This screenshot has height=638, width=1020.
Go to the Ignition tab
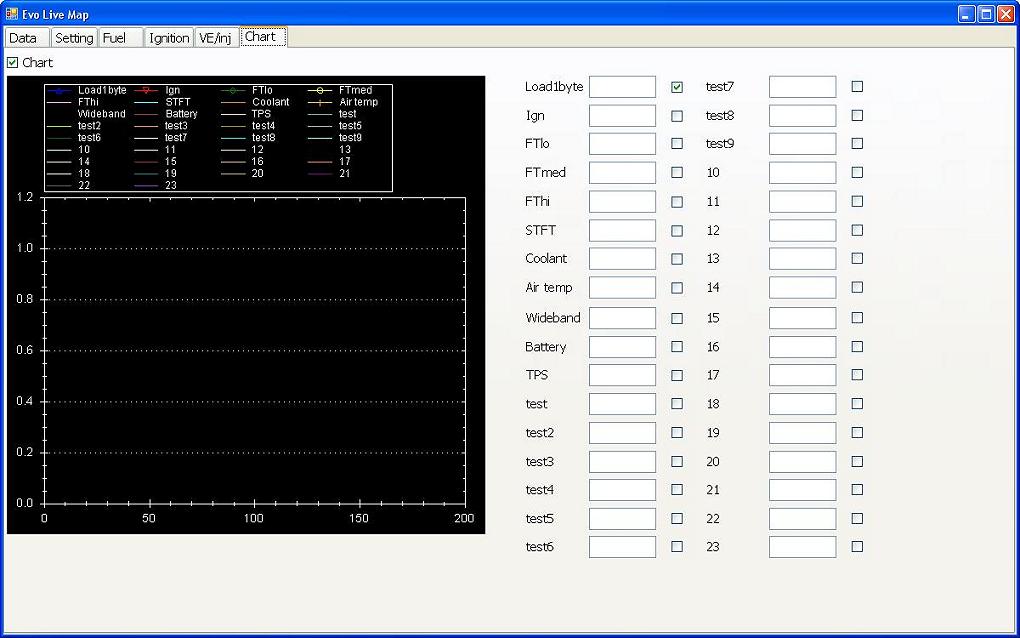click(169, 38)
